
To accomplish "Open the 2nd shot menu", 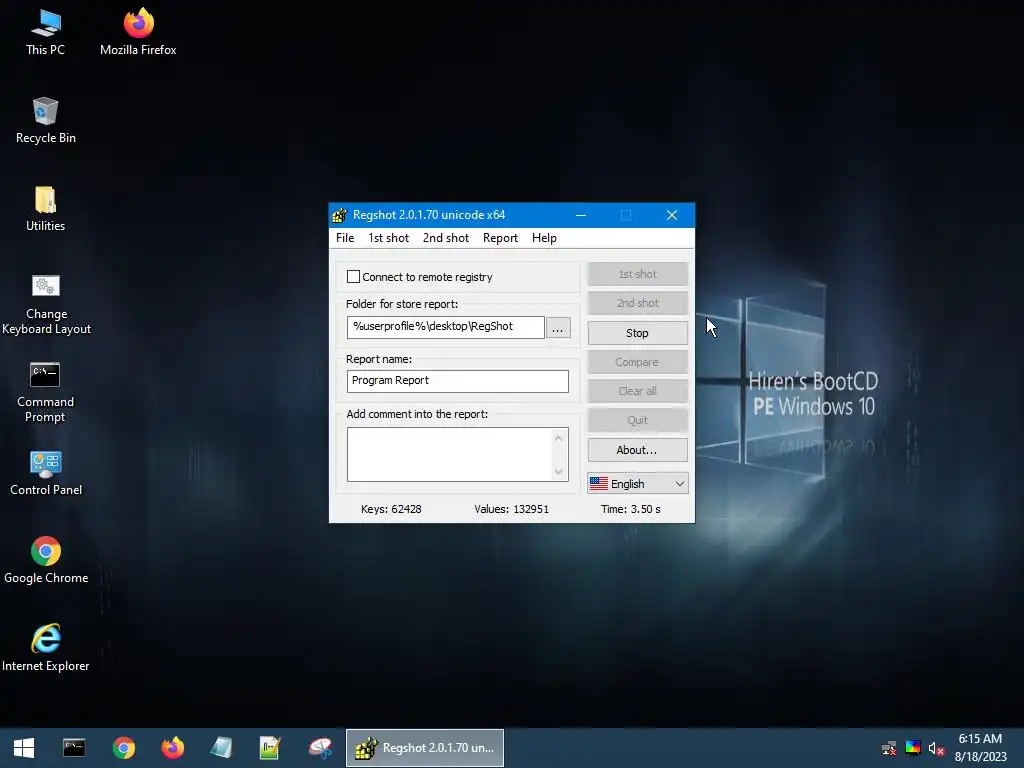I will tap(446, 238).
